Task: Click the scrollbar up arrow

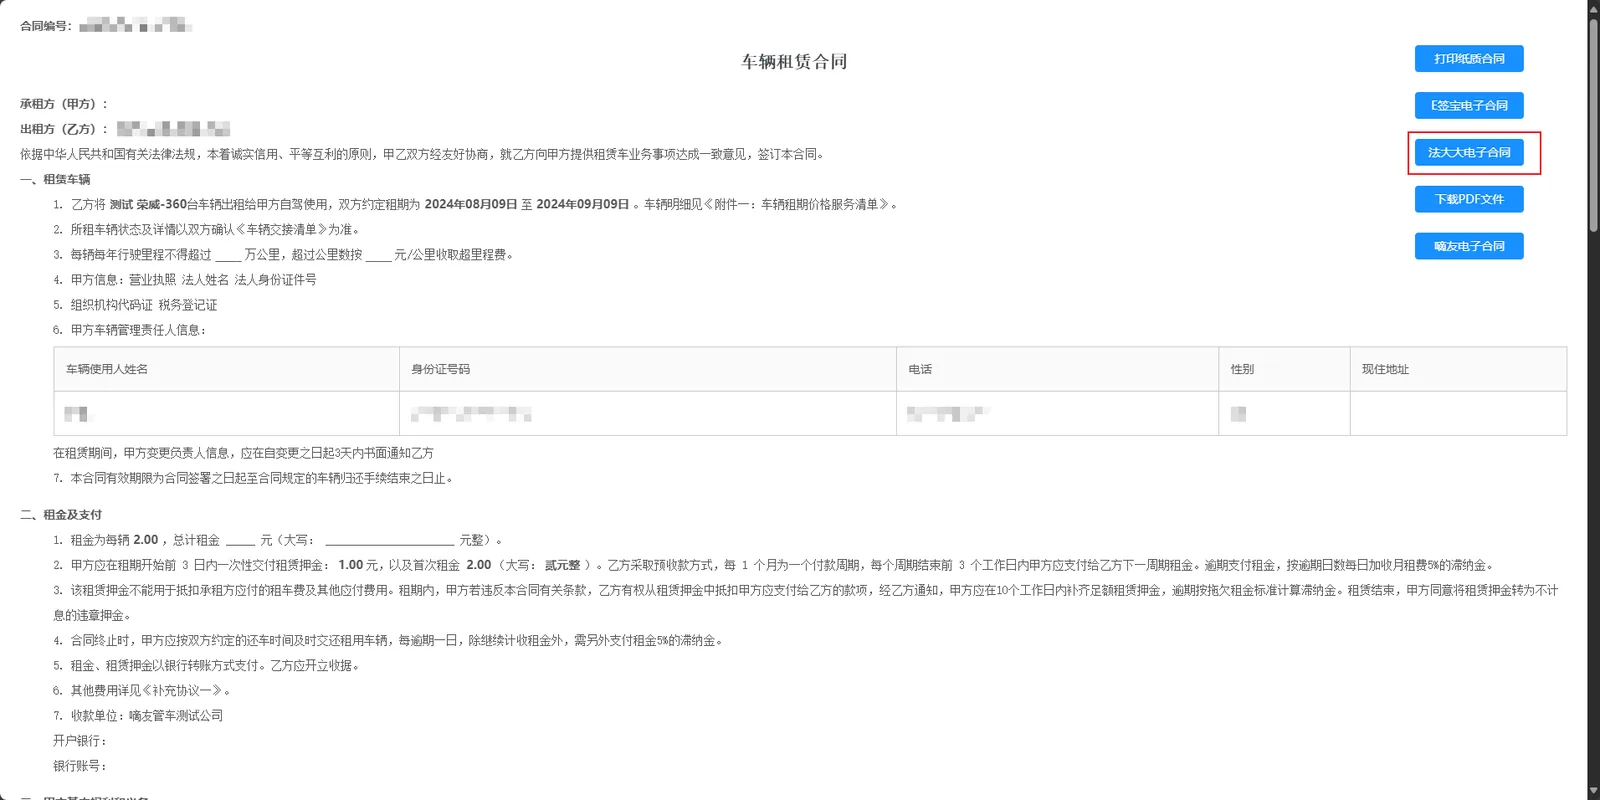Action: coord(1594,7)
